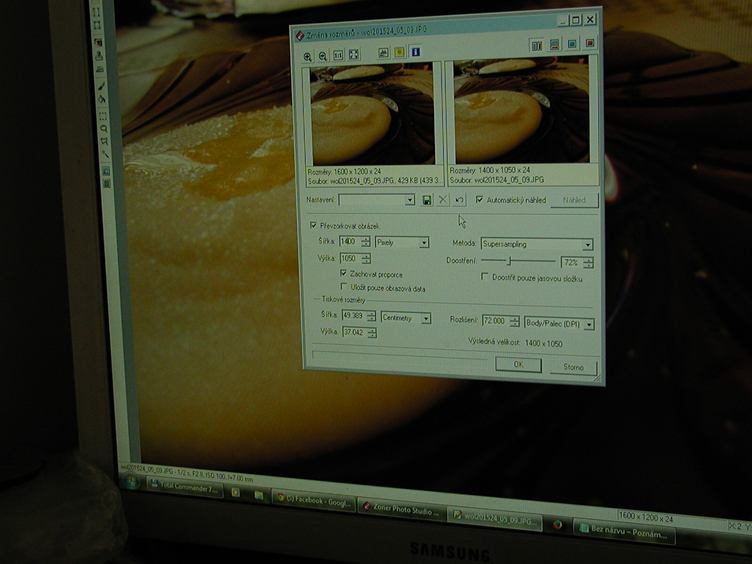This screenshot has width=752, height=564.
Task: Open the Windows Start button
Action: pos(130,482)
